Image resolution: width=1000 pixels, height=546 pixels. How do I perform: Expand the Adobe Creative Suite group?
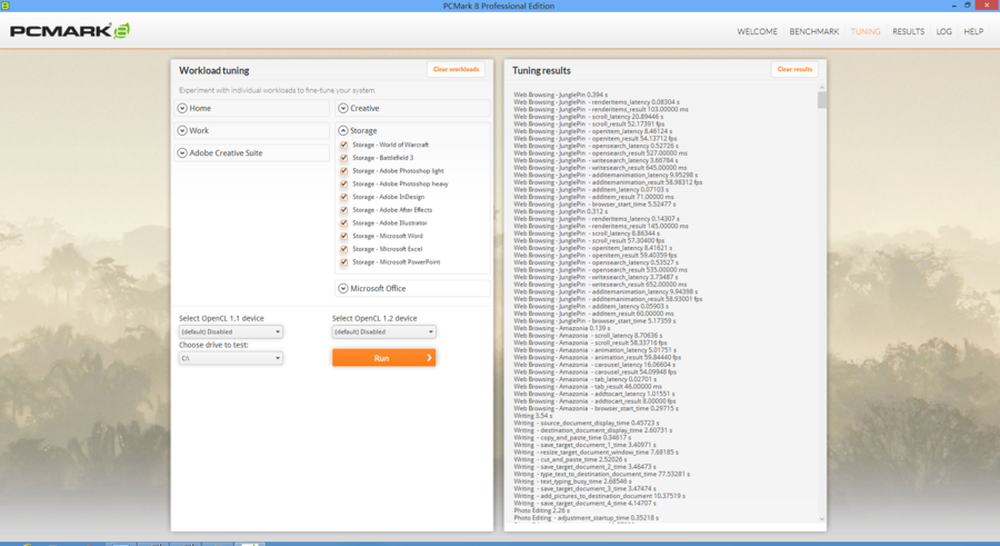[x=252, y=153]
